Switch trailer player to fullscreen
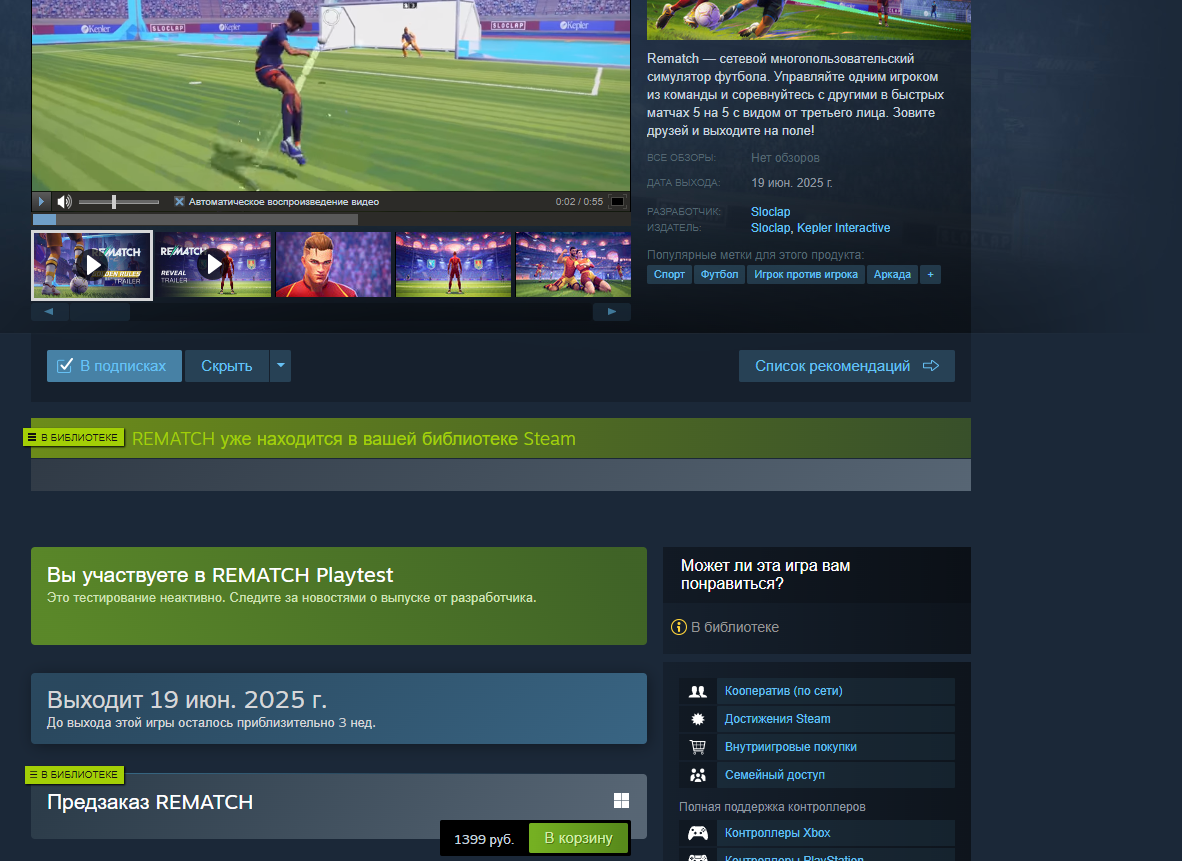 pos(617,201)
